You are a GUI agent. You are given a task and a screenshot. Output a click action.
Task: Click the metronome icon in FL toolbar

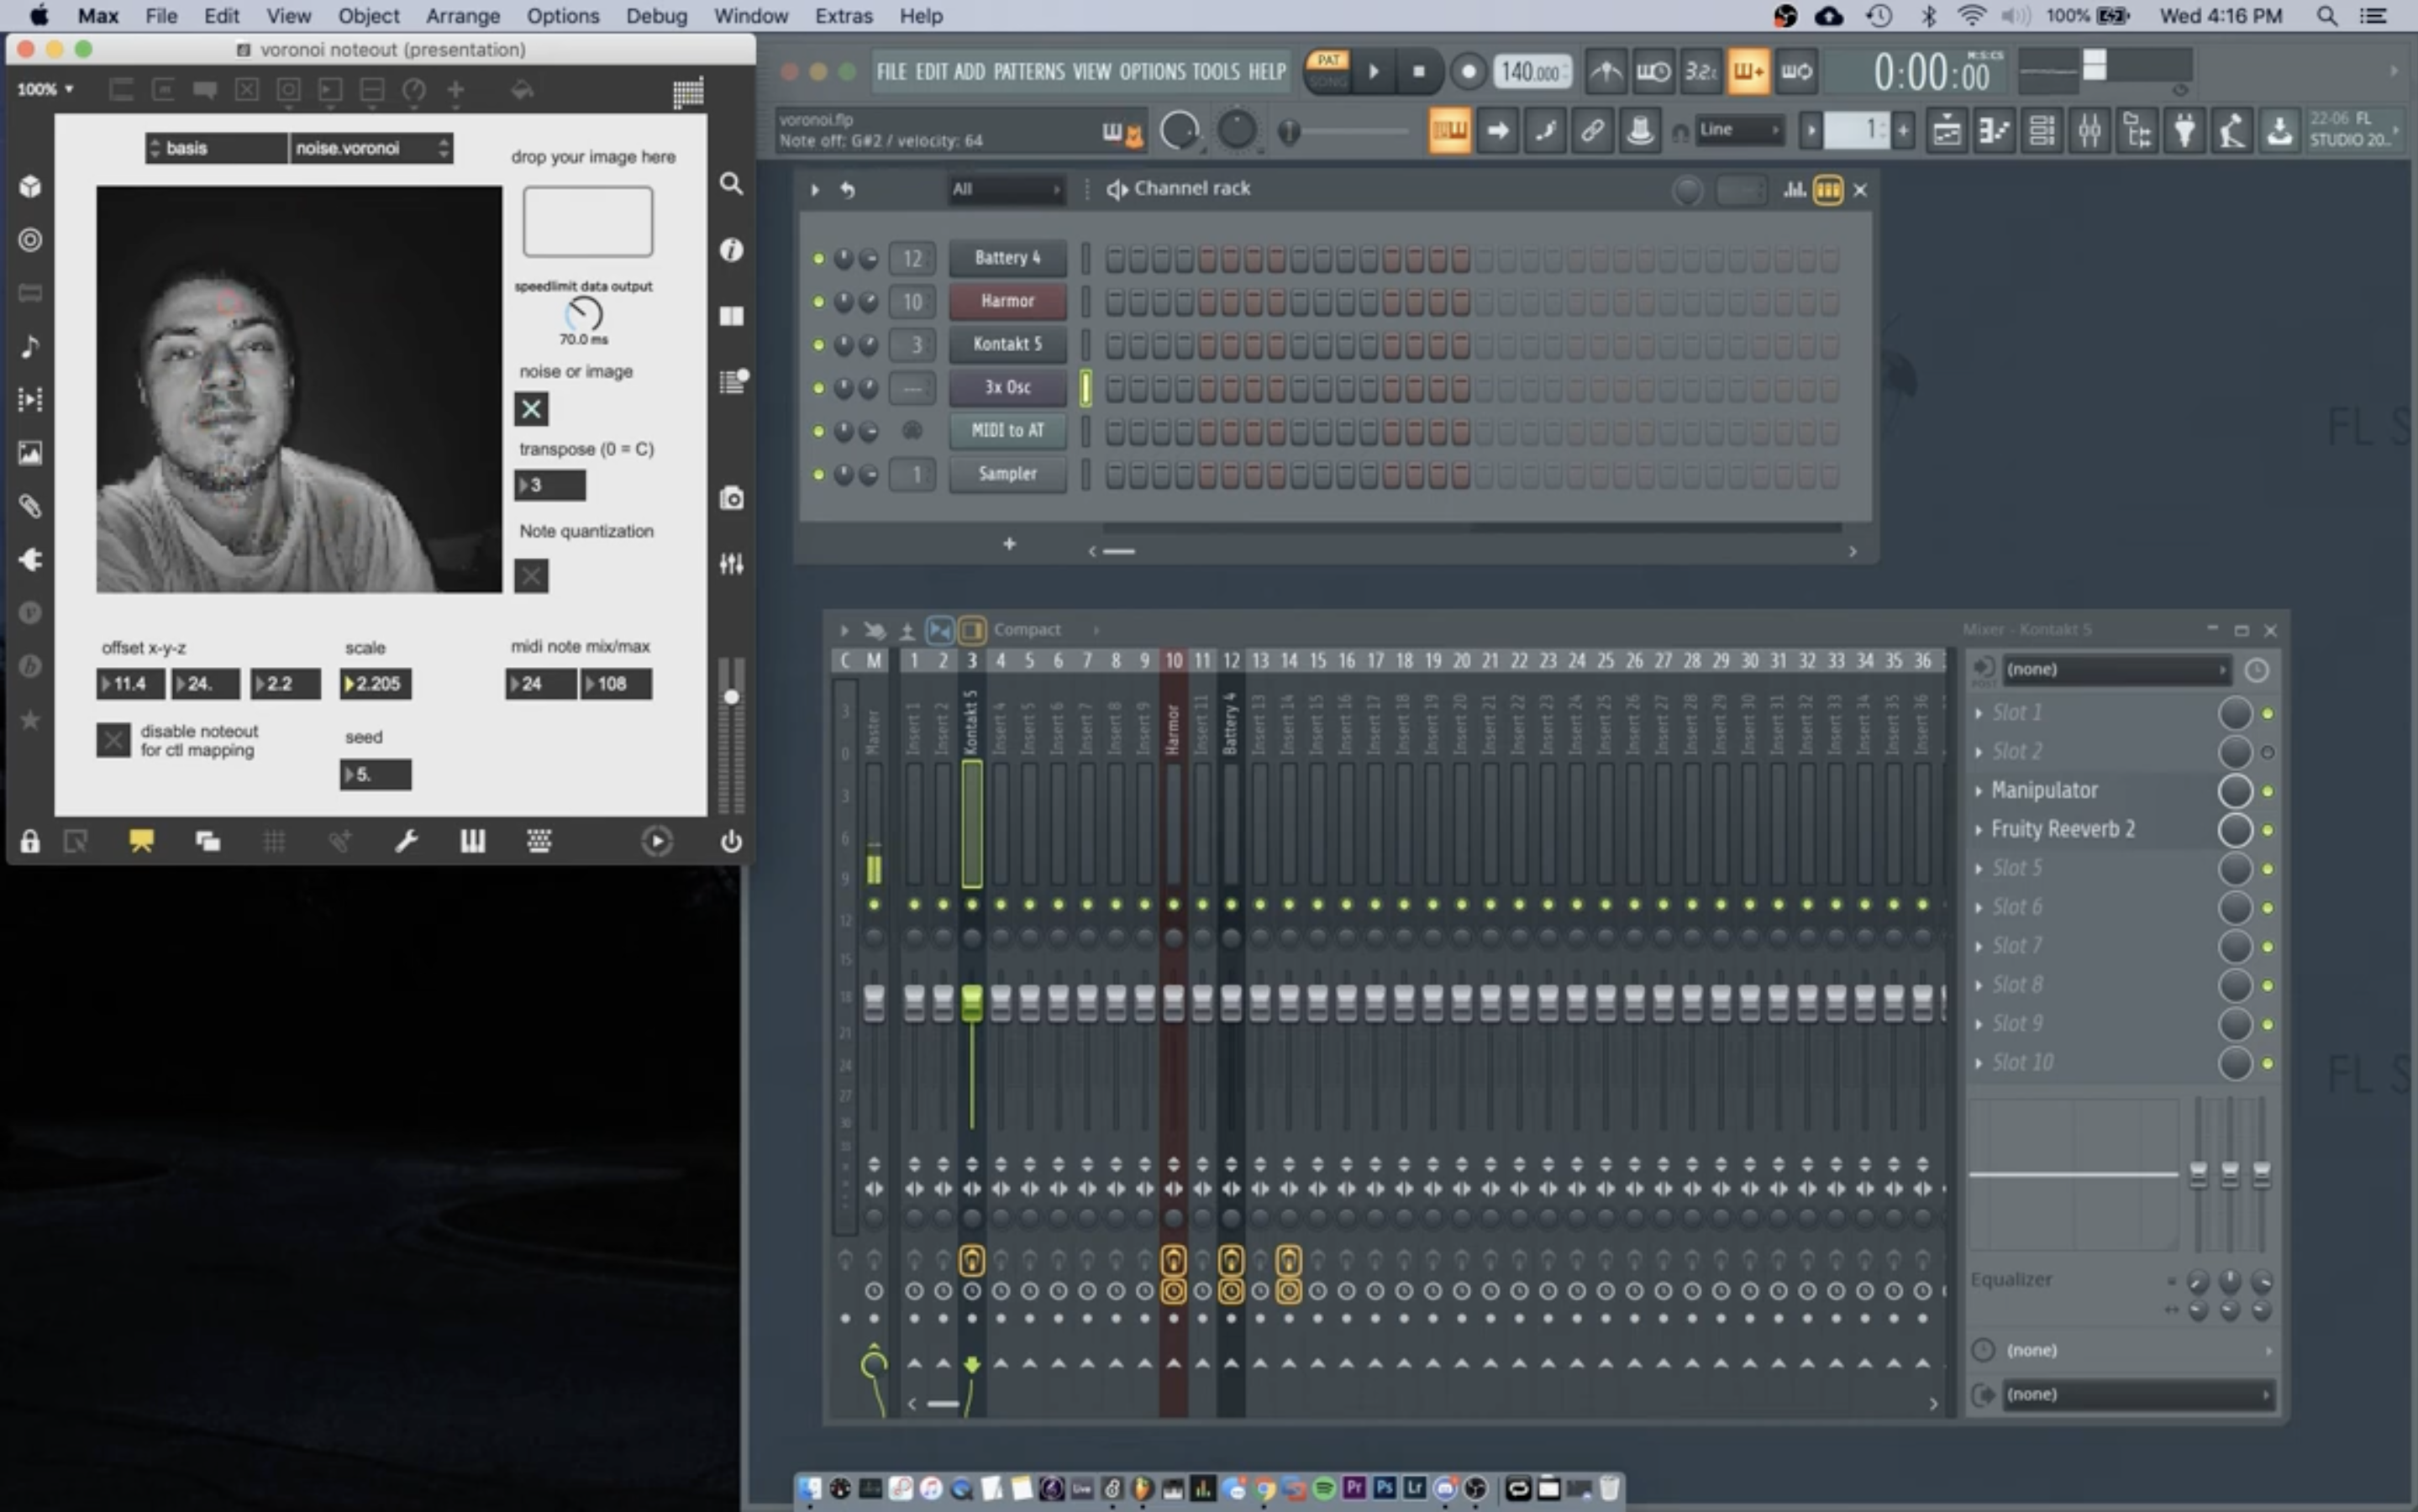1606,72
